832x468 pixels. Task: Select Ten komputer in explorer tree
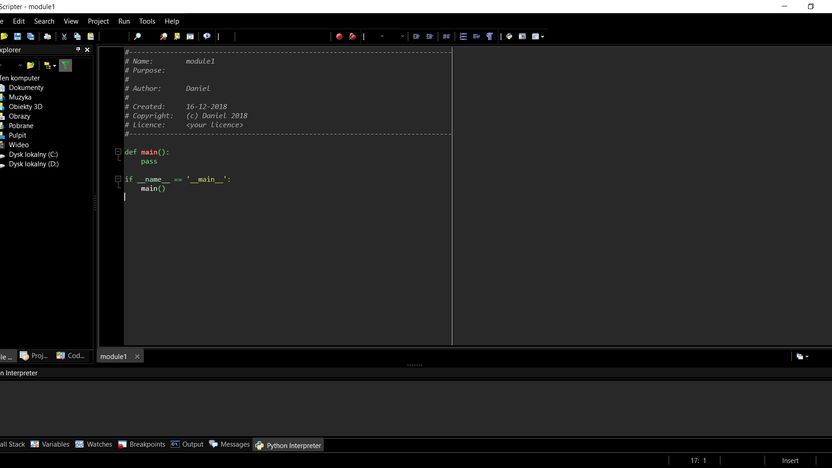(x=20, y=78)
